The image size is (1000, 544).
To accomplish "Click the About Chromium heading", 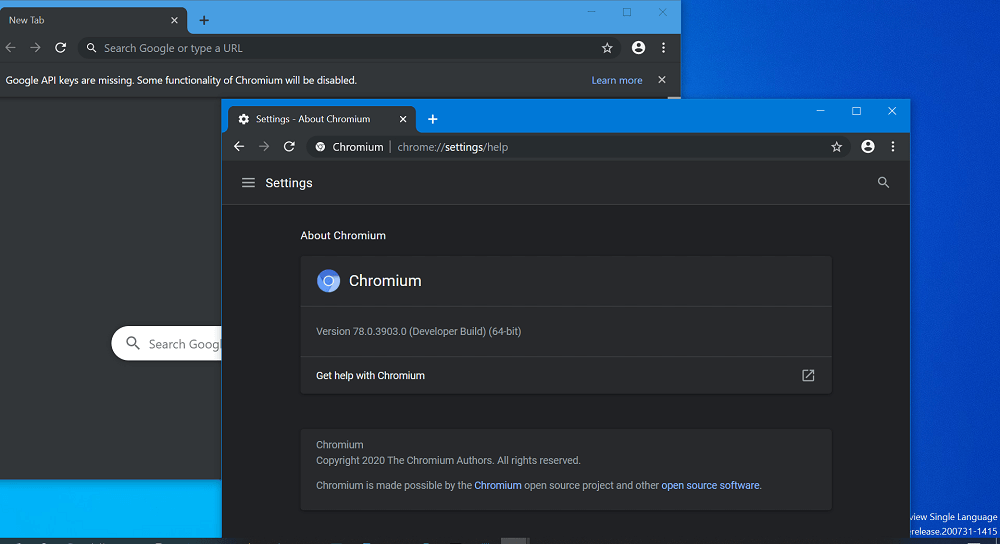I will [343, 235].
